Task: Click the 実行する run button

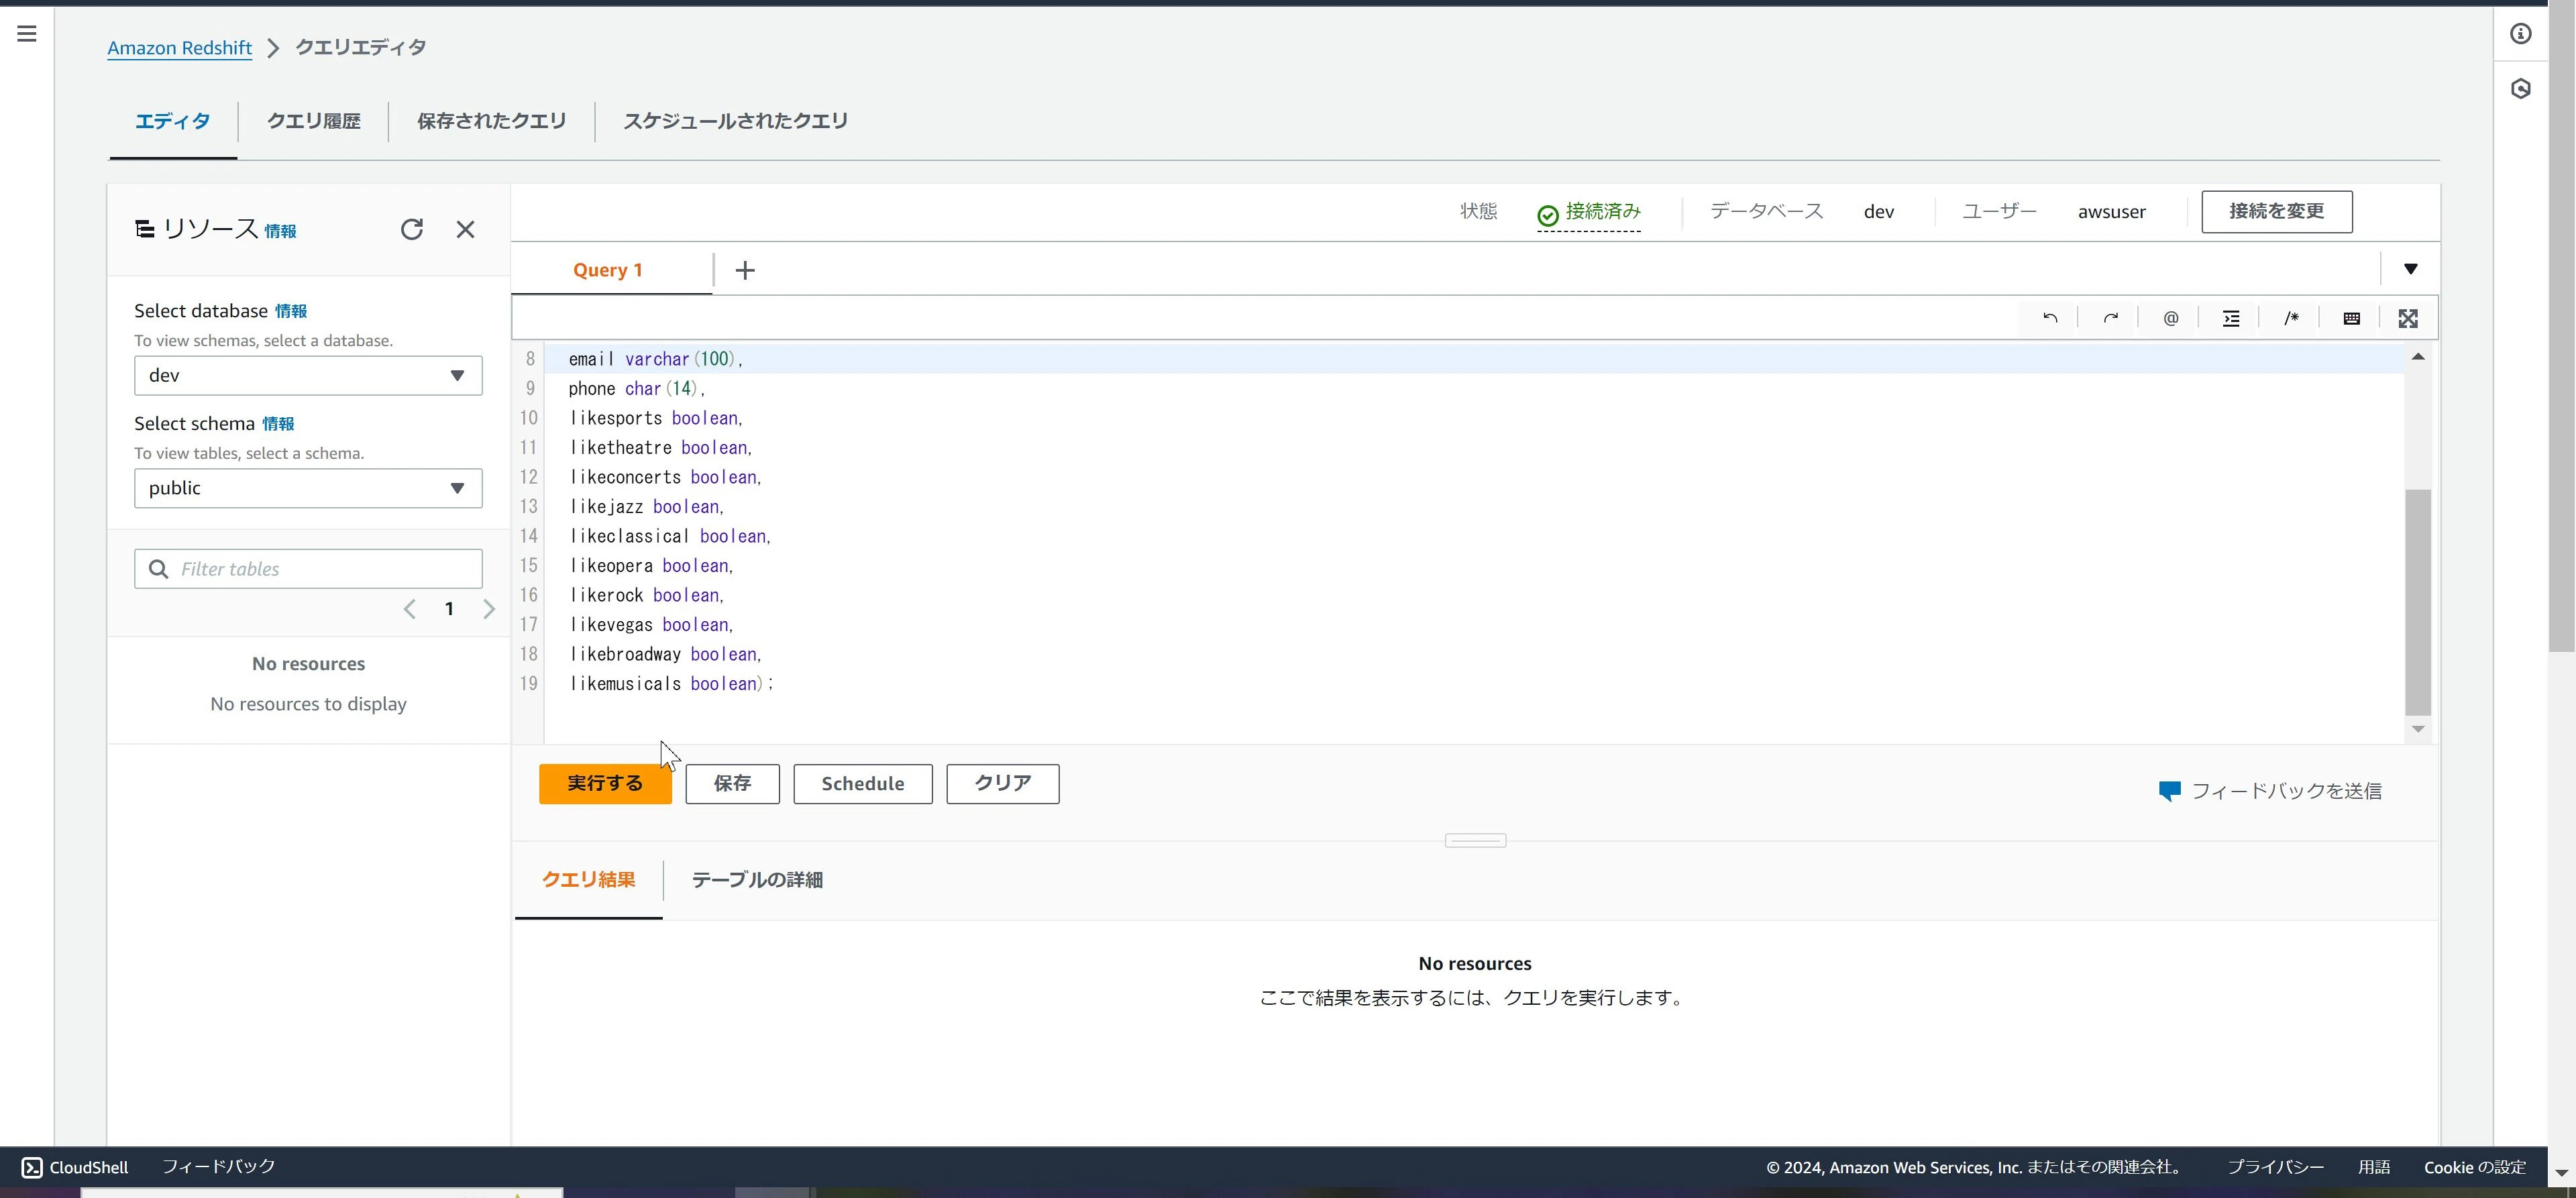Action: tap(605, 784)
